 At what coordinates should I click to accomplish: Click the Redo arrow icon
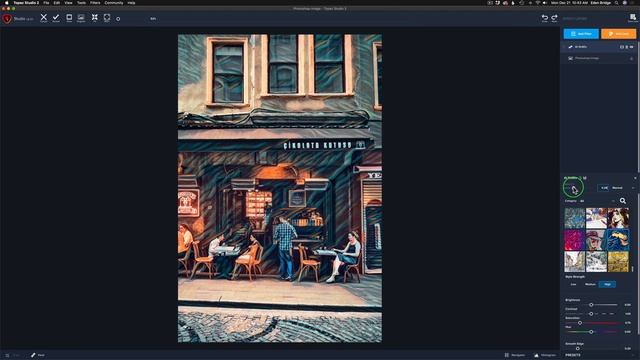click(x=554, y=18)
